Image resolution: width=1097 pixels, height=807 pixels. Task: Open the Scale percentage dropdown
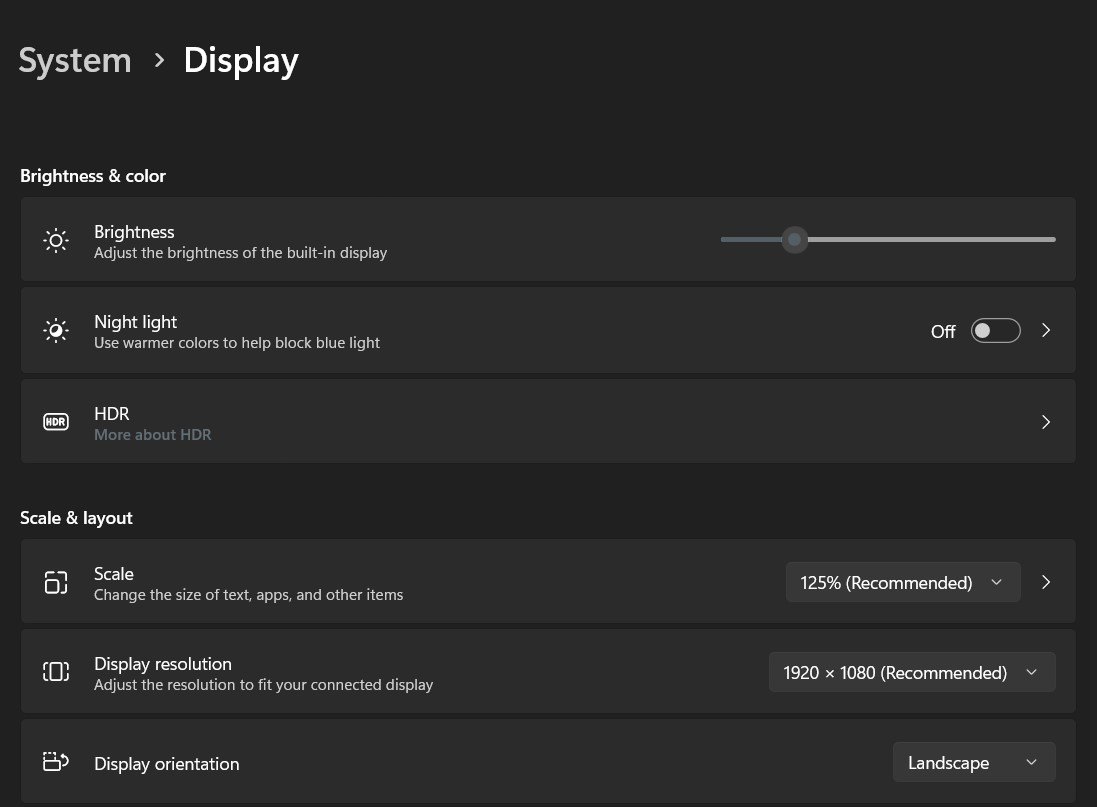[x=903, y=581]
